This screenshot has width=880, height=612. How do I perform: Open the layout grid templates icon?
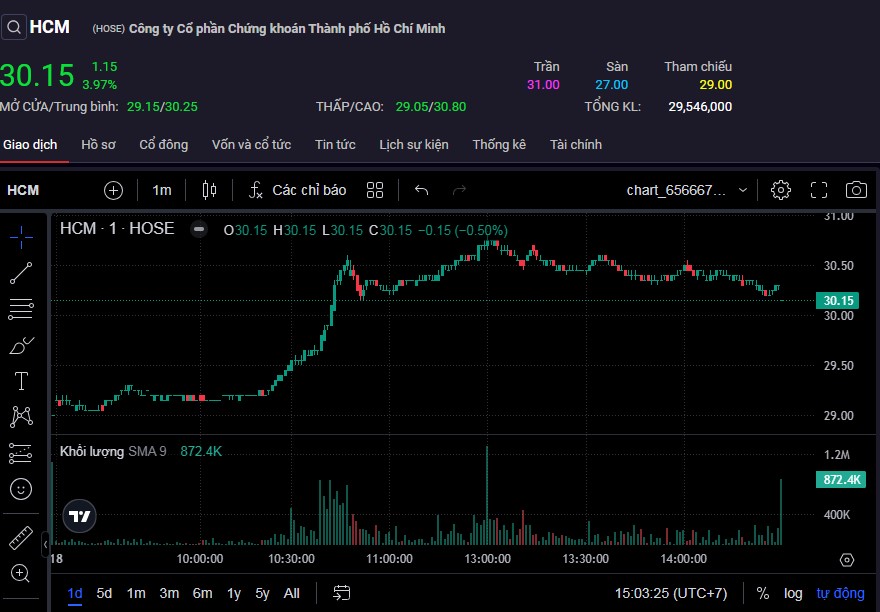tap(375, 190)
